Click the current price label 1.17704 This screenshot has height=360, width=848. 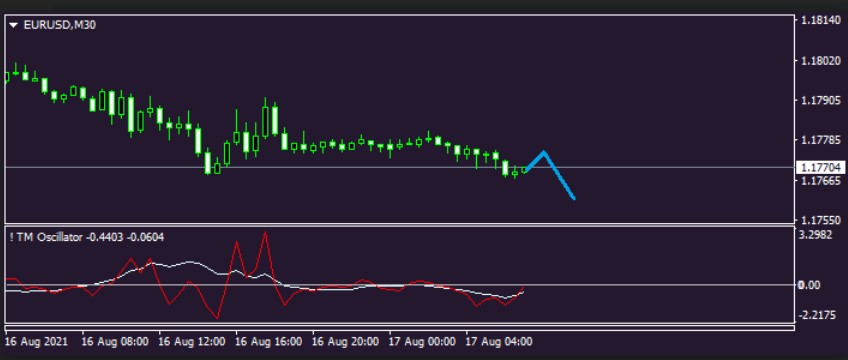click(820, 168)
